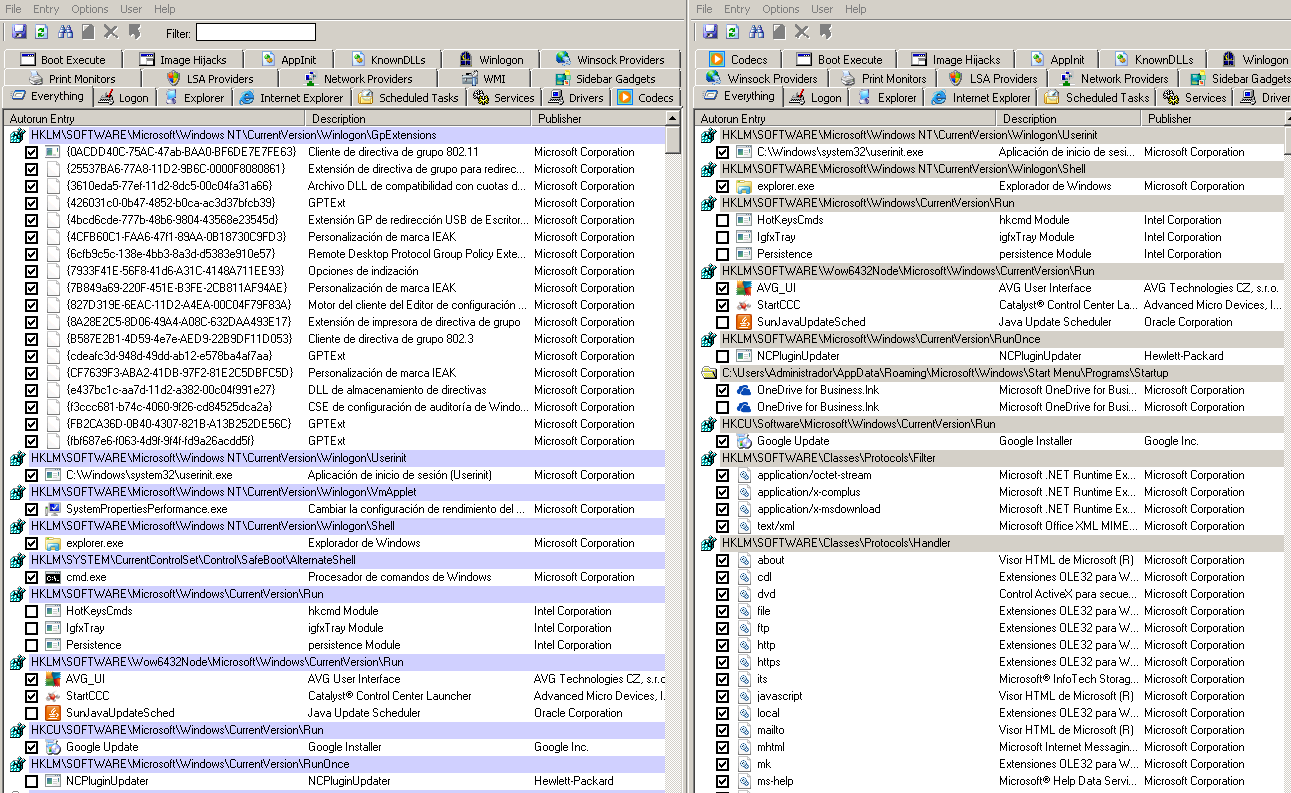Click the explorer.exe folder icon in right window
The width and height of the screenshot is (1291, 793).
click(744, 186)
